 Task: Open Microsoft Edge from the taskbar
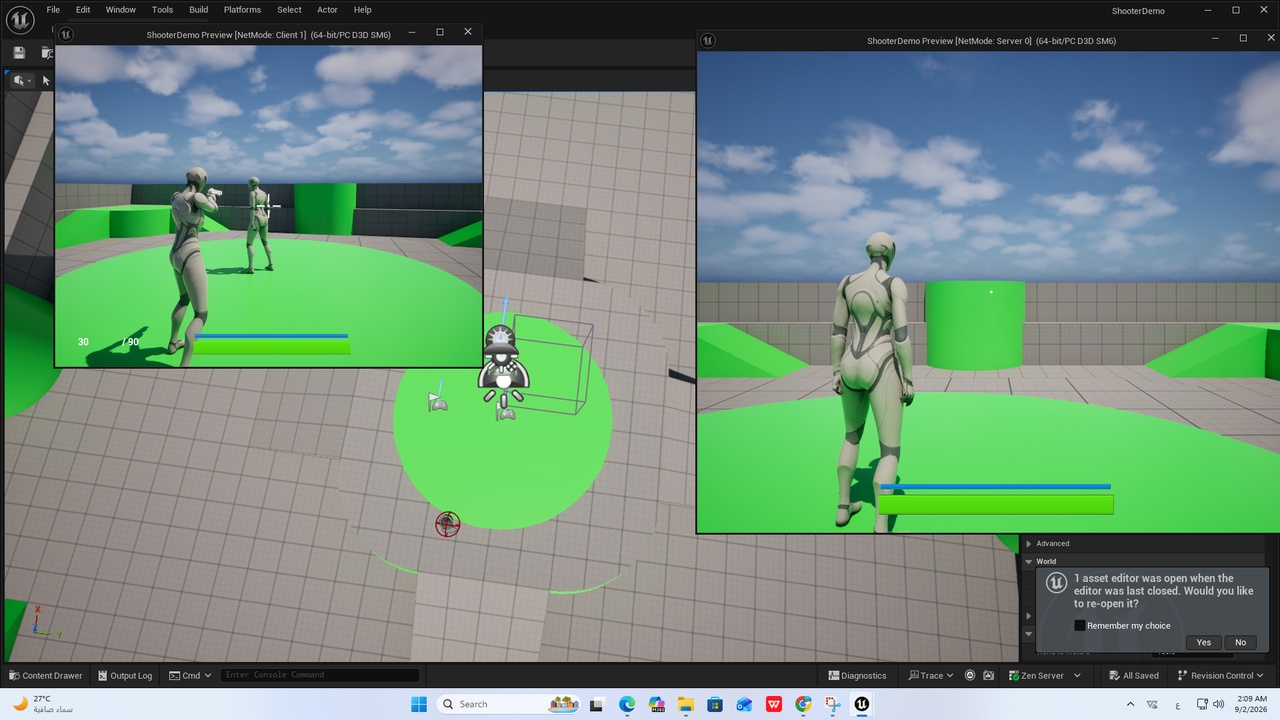[x=627, y=704]
